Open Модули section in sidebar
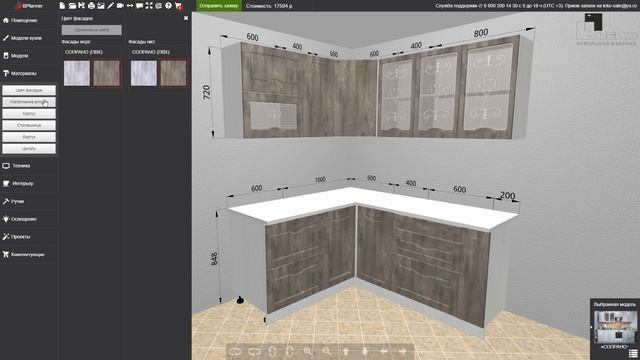 [29, 56]
